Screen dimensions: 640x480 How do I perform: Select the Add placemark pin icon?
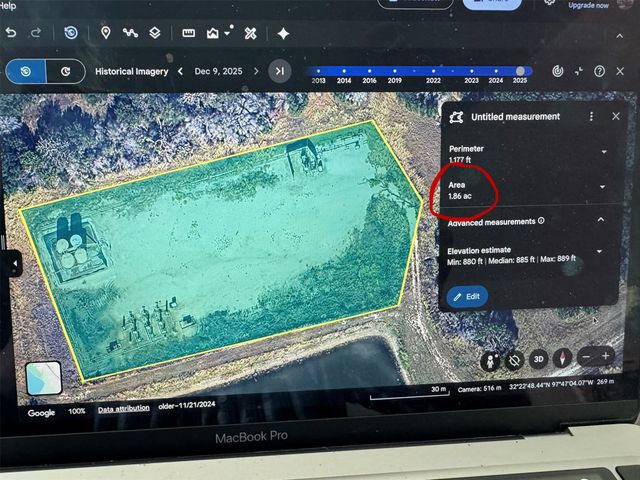[x=105, y=33]
